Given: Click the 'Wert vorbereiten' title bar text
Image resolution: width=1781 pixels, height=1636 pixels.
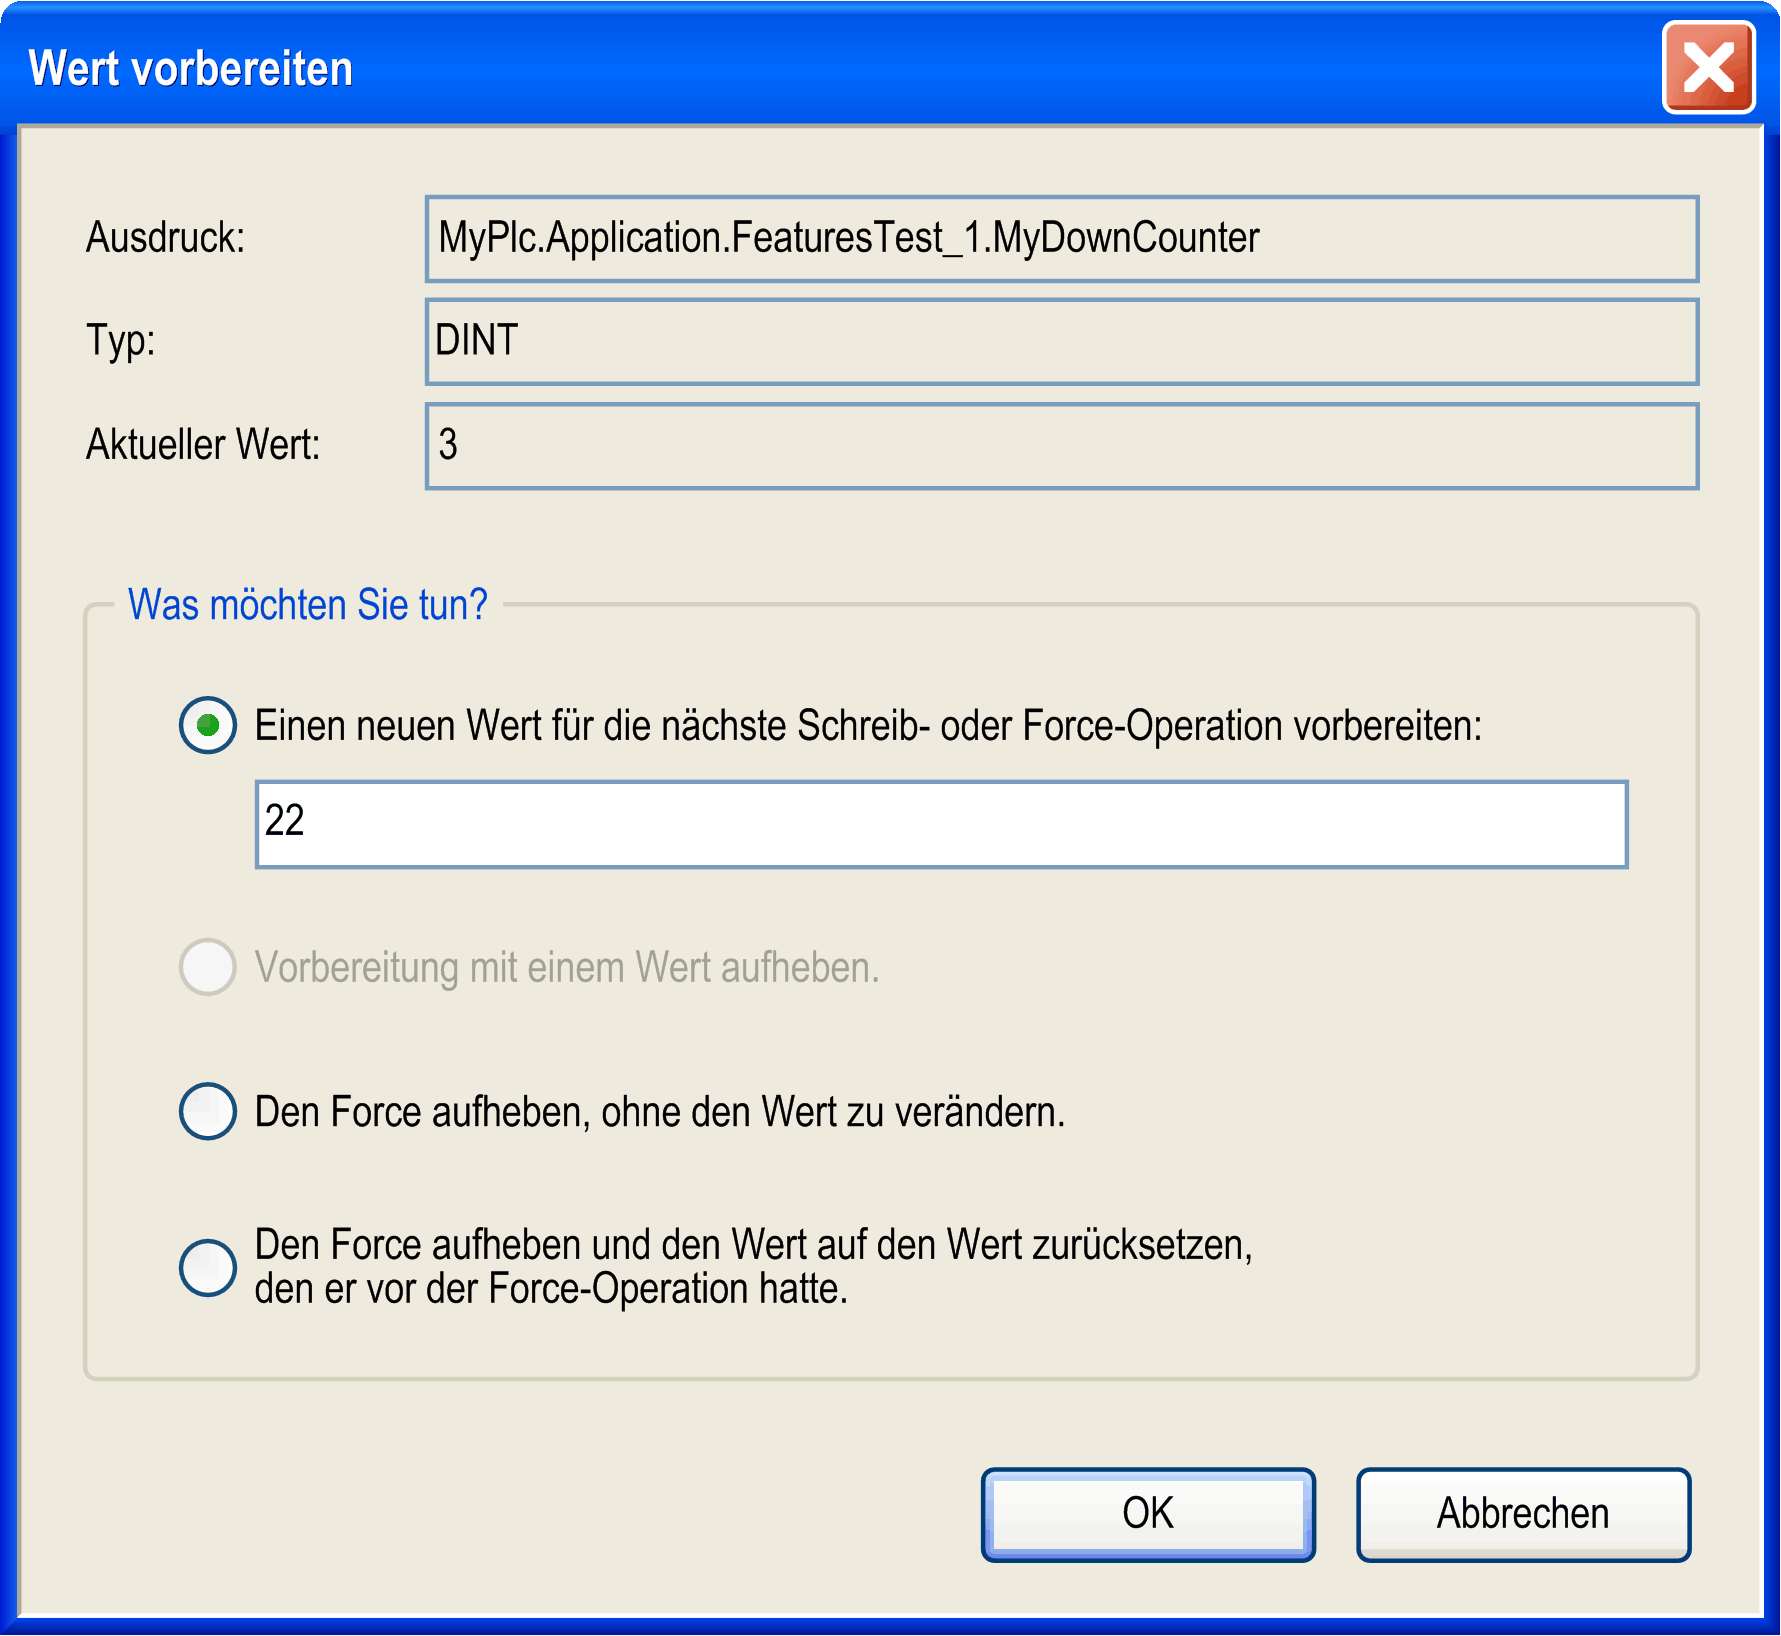Looking at the screenshot, I should point(190,69).
